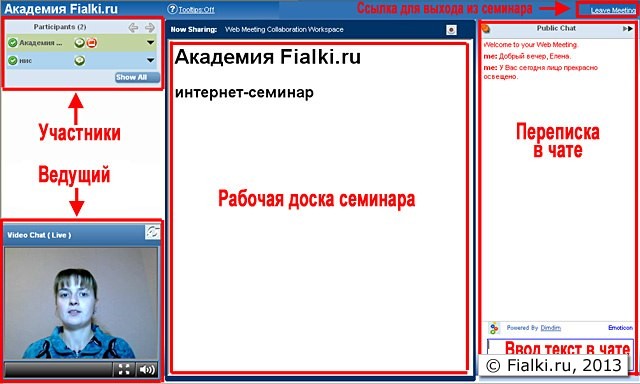Click the 'интернет-семинар' text on the whiteboard
This screenshot has width=640, height=384.
244,93
